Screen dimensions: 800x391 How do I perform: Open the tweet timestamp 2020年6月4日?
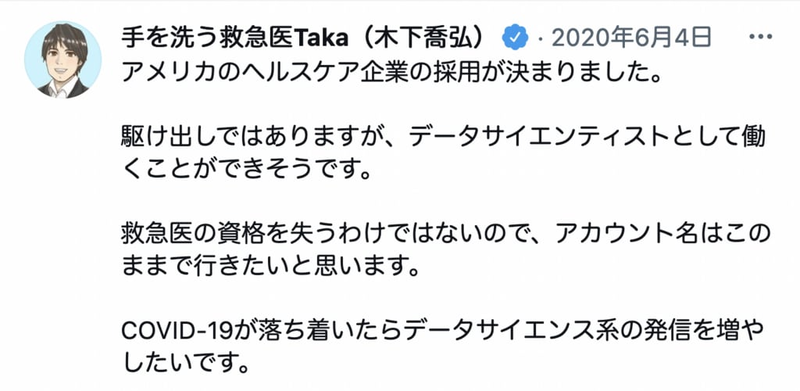click(631, 37)
